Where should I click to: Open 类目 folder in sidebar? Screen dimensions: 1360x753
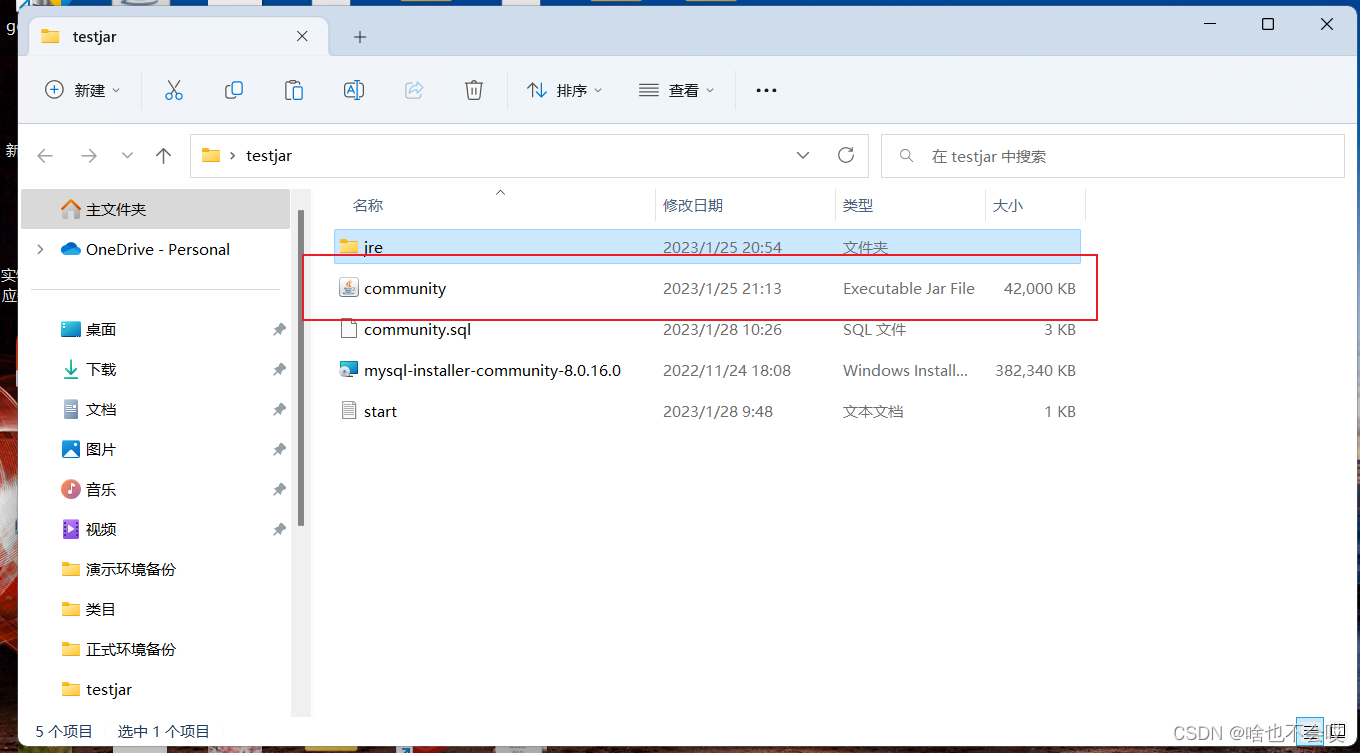click(89, 609)
